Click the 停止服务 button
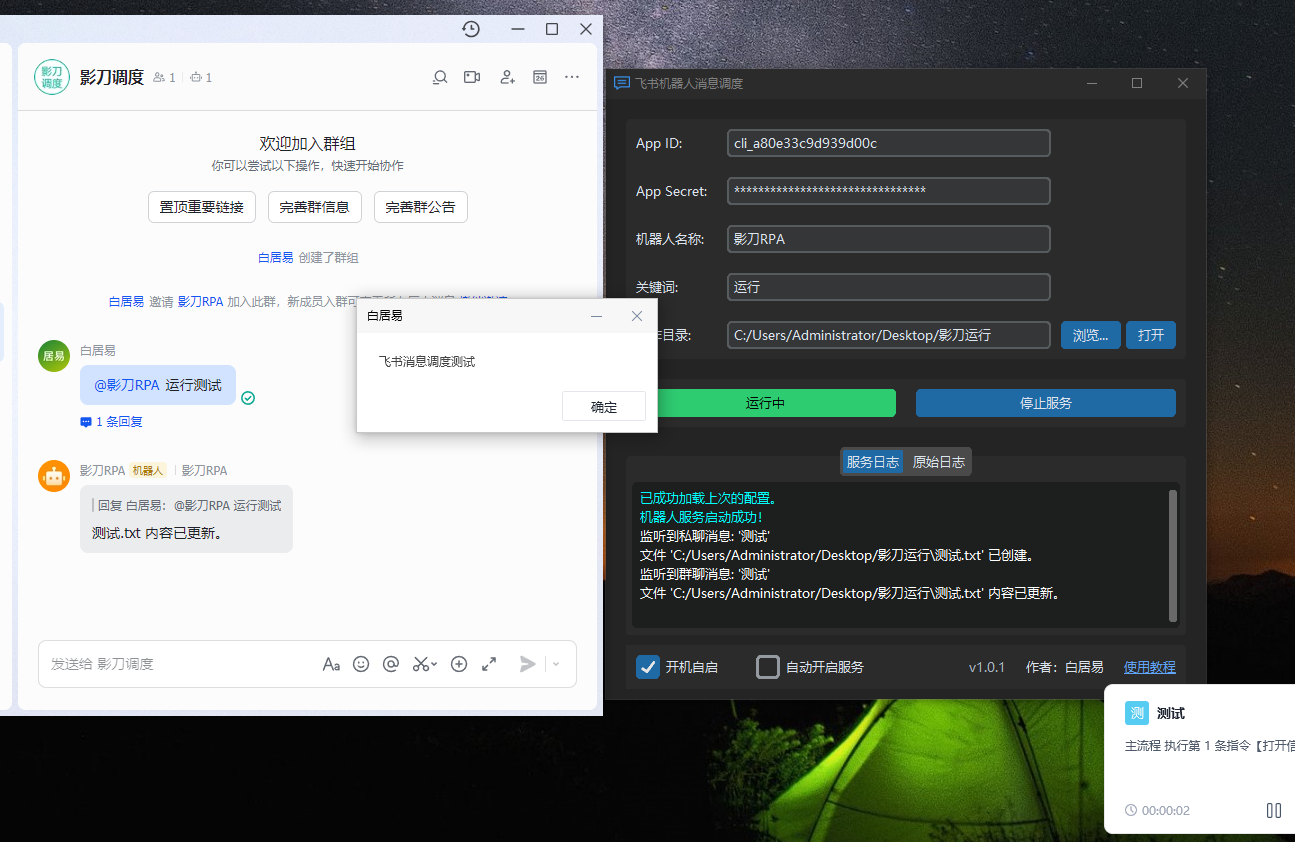The width and height of the screenshot is (1295, 842). pyautogui.click(x=1045, y=403)
